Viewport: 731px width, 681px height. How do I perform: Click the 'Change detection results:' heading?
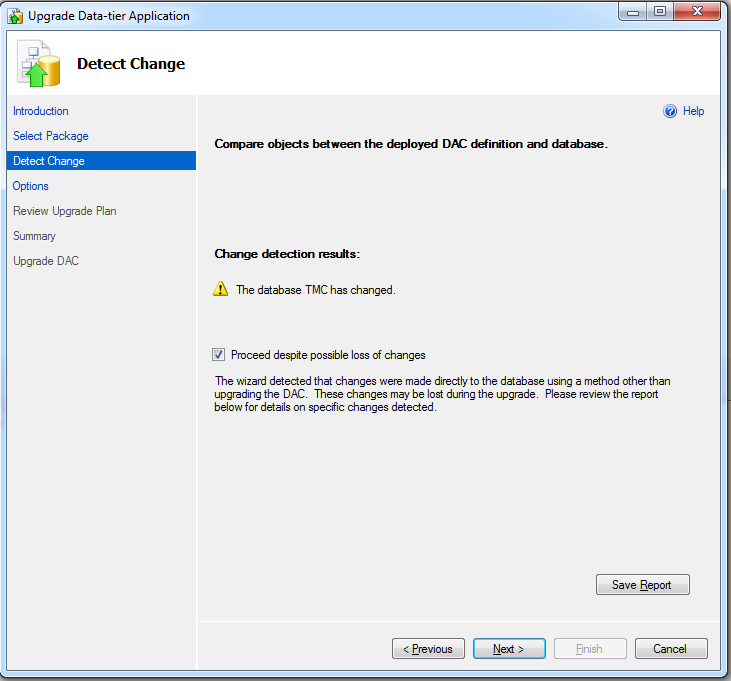(x=287, y=254)
